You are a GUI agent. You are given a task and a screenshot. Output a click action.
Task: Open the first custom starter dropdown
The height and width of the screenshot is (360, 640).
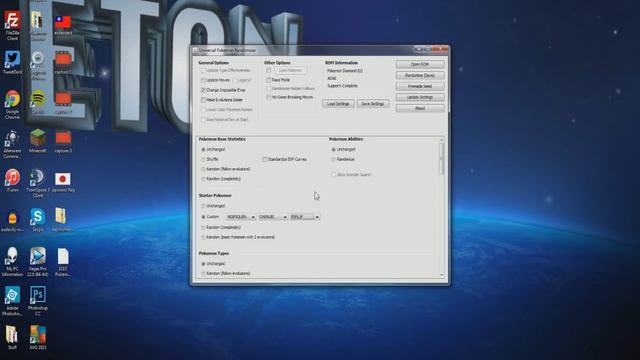coord(241,217)
